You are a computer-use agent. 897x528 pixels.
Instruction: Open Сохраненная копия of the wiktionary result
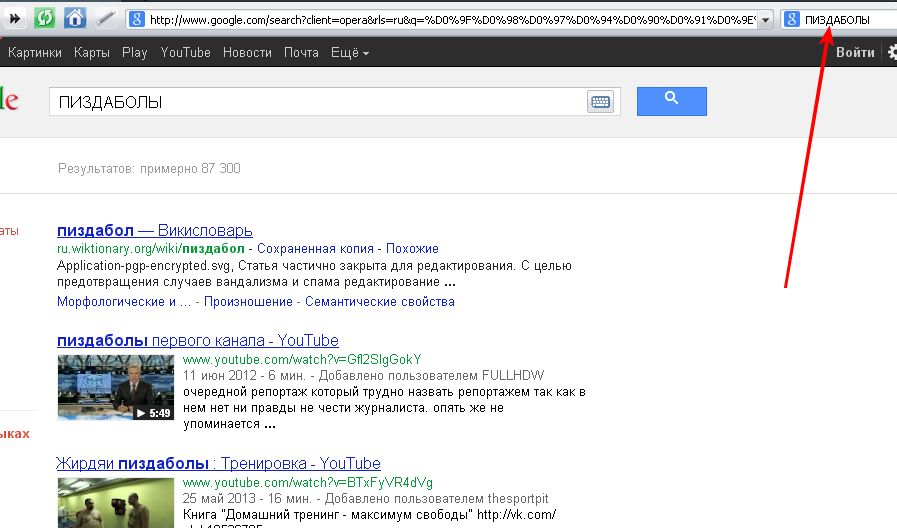[315, 249]
